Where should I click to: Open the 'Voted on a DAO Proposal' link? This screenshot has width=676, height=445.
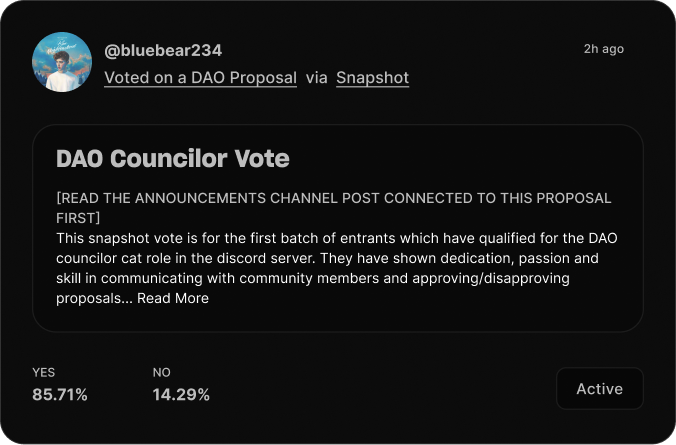click(200, 78)
